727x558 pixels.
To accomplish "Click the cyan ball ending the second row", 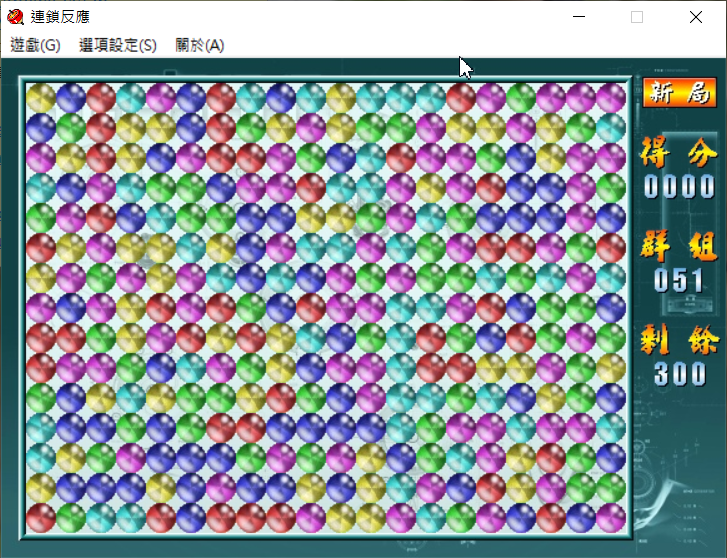I will click(611, 128).
